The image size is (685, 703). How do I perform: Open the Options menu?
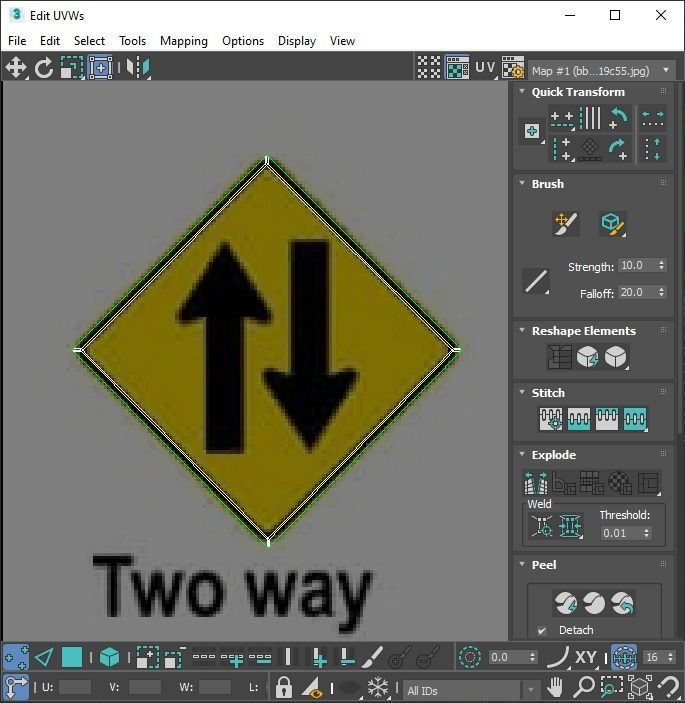coord(243,41)
